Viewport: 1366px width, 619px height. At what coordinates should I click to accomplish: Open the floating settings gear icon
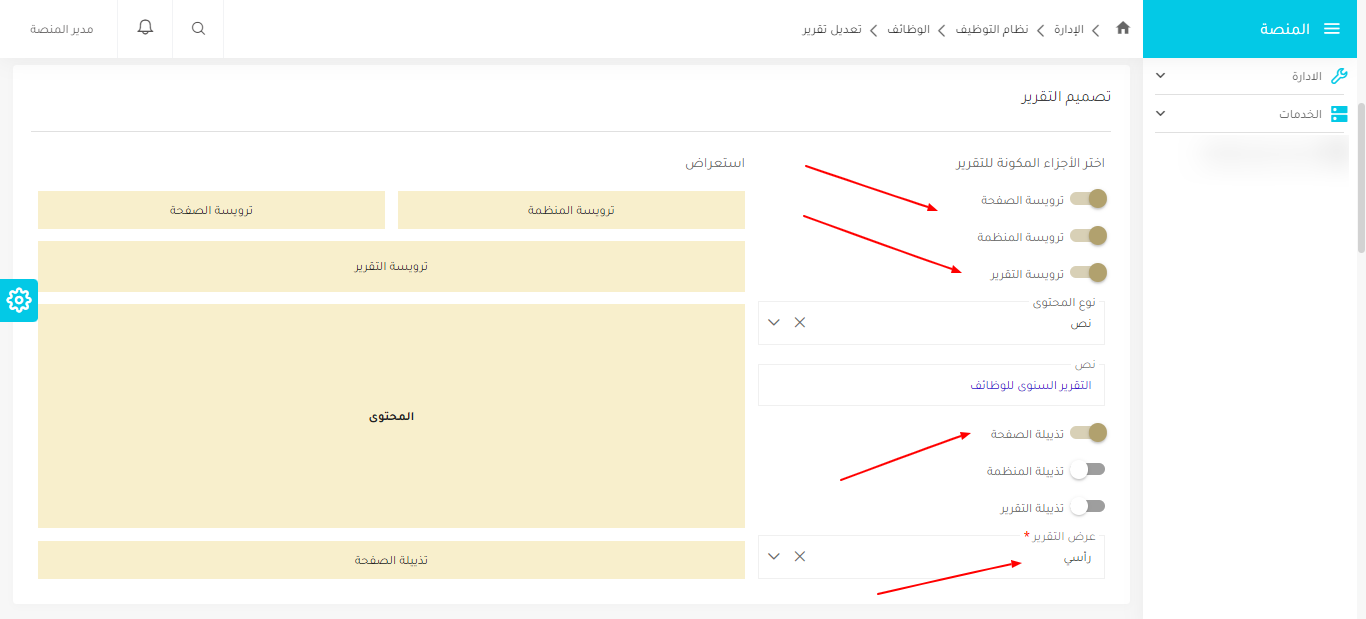point(19,300)
